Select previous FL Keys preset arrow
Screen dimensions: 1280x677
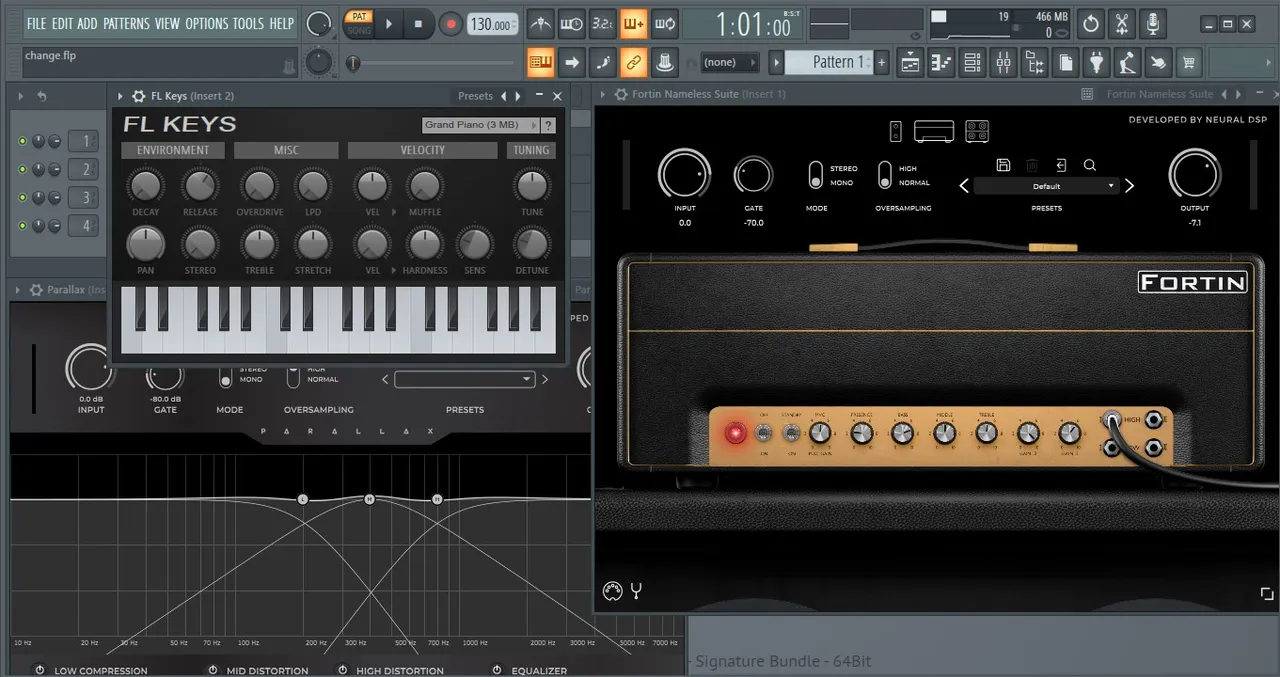coord(503,96)
